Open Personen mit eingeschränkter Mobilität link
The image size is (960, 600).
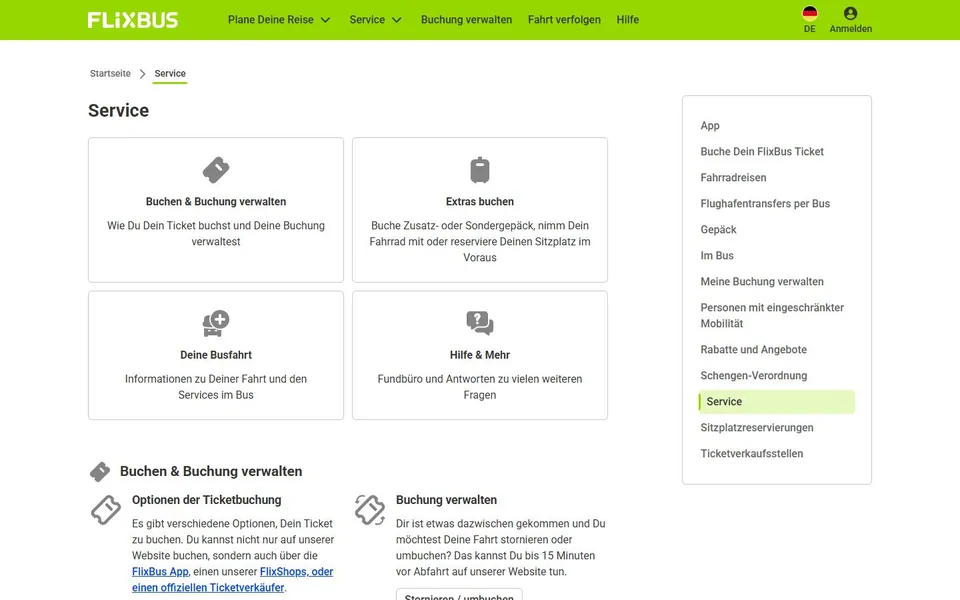pos(772,315)
